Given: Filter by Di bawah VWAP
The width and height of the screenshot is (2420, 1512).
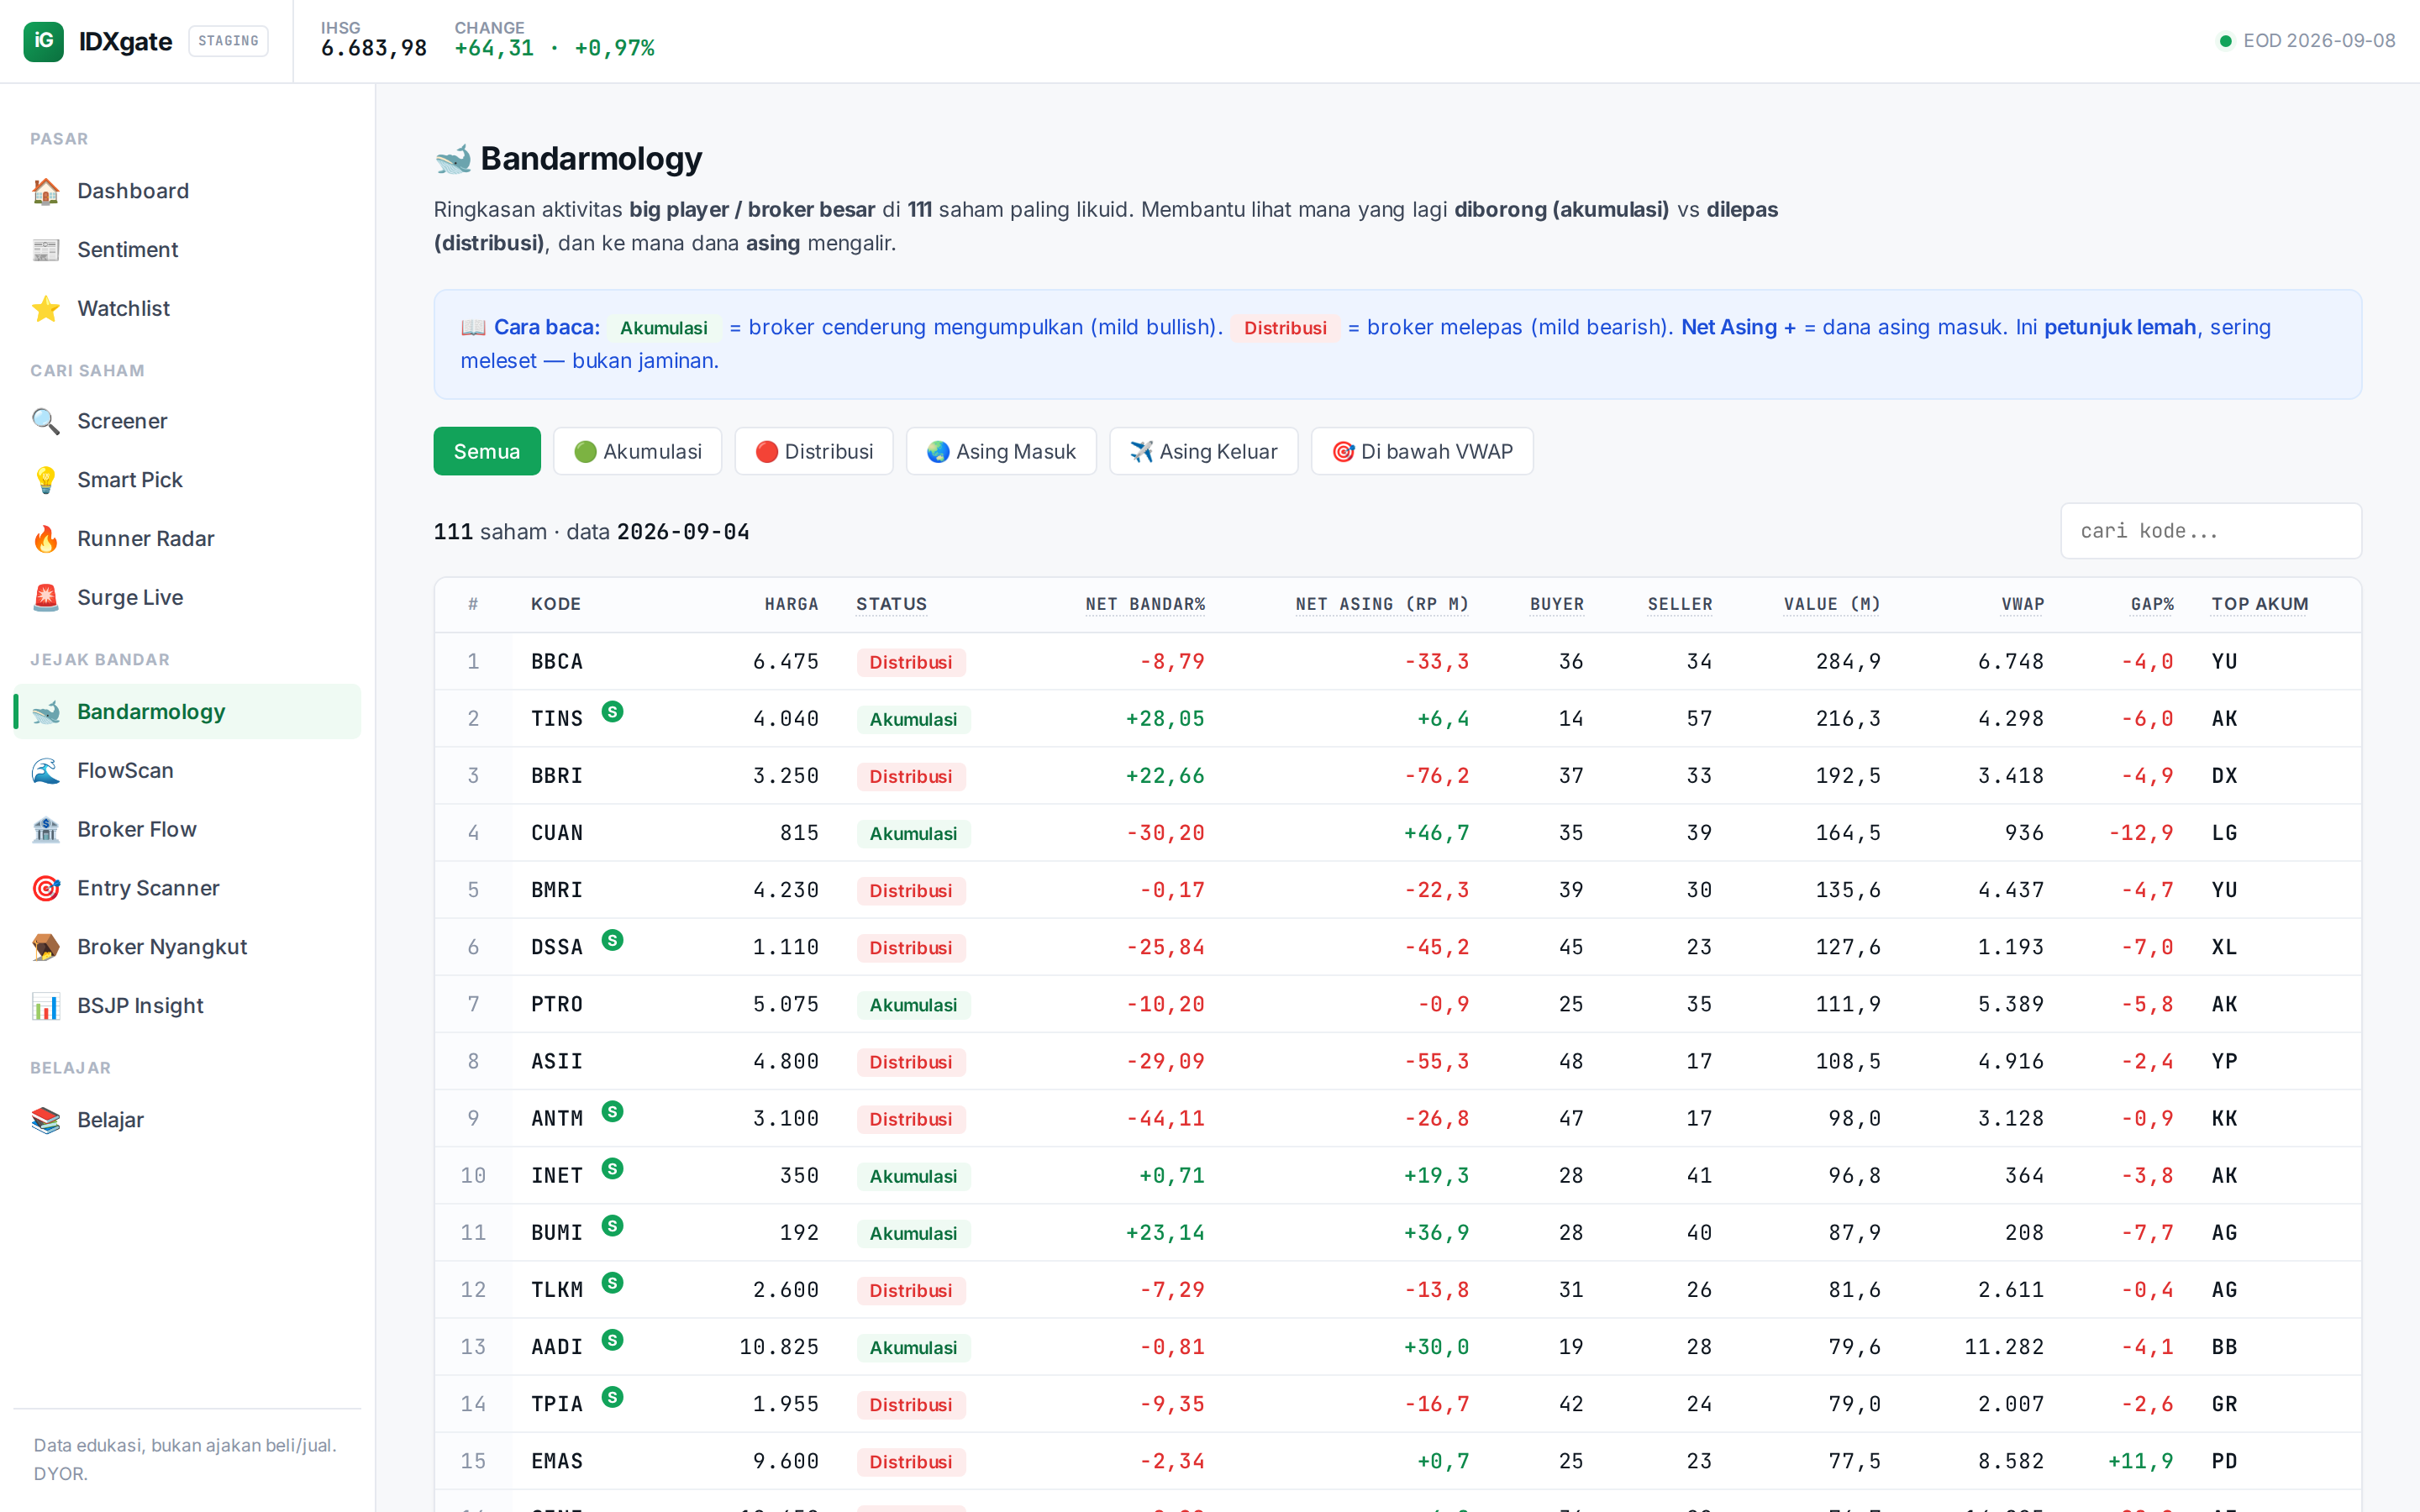Looking at the screenshot, I should point(1422,451).
